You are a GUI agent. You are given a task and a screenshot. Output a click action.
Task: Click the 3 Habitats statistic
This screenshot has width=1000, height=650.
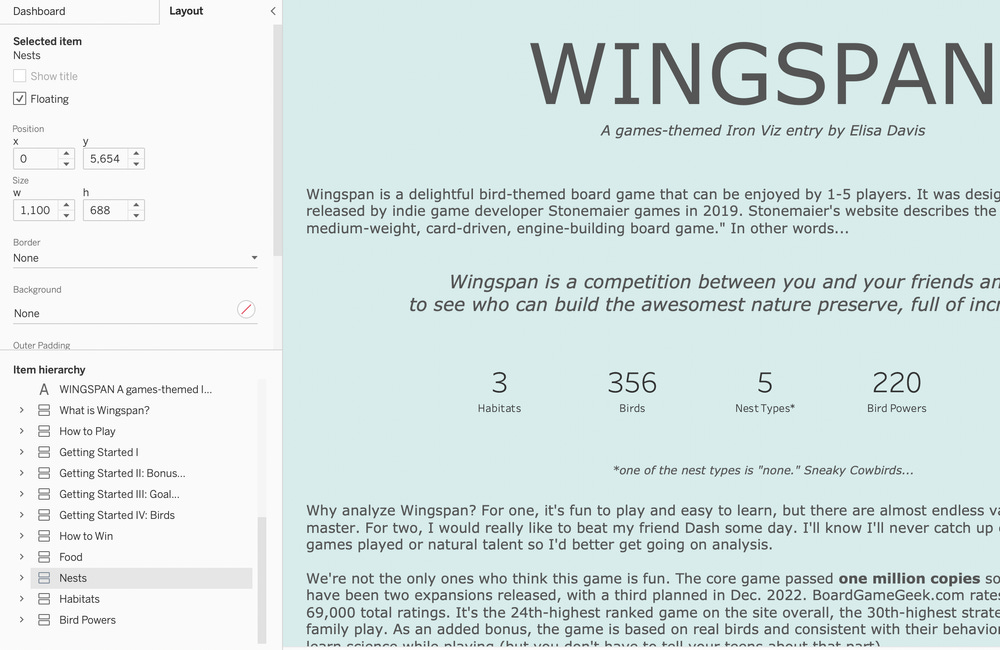point(499,392)
